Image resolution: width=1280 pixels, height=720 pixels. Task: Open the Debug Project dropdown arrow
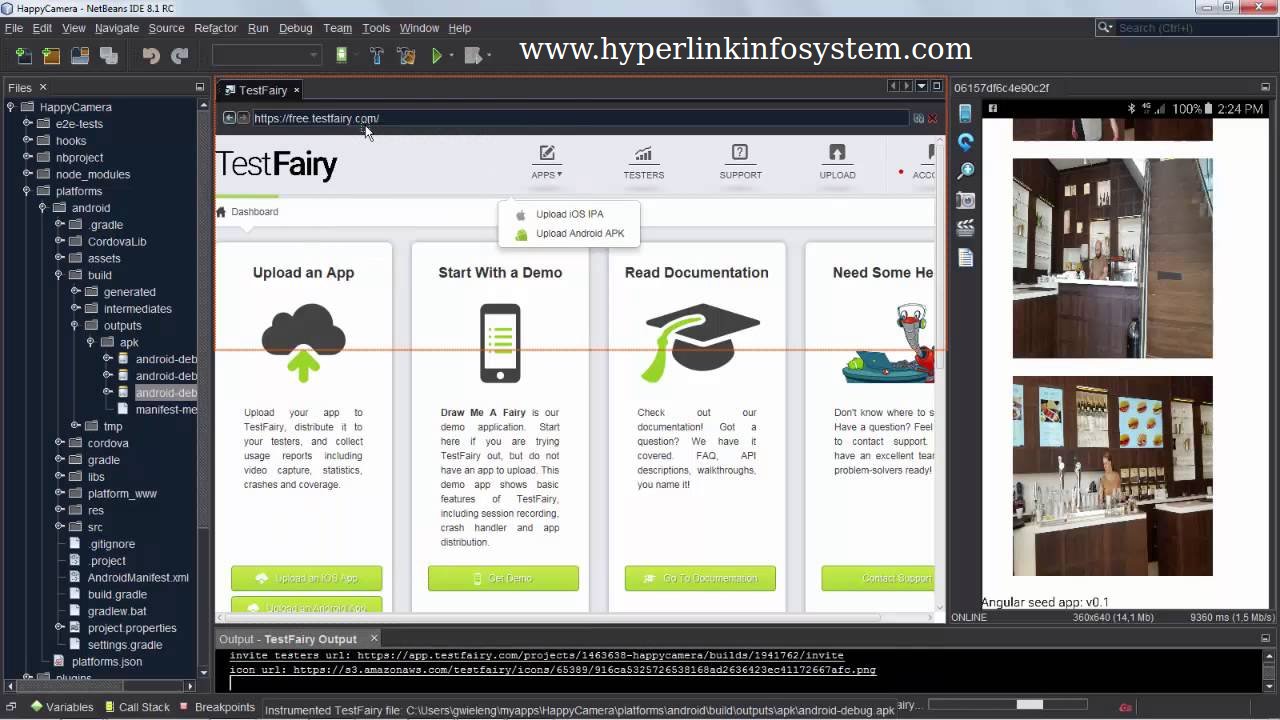click(490, 56)
